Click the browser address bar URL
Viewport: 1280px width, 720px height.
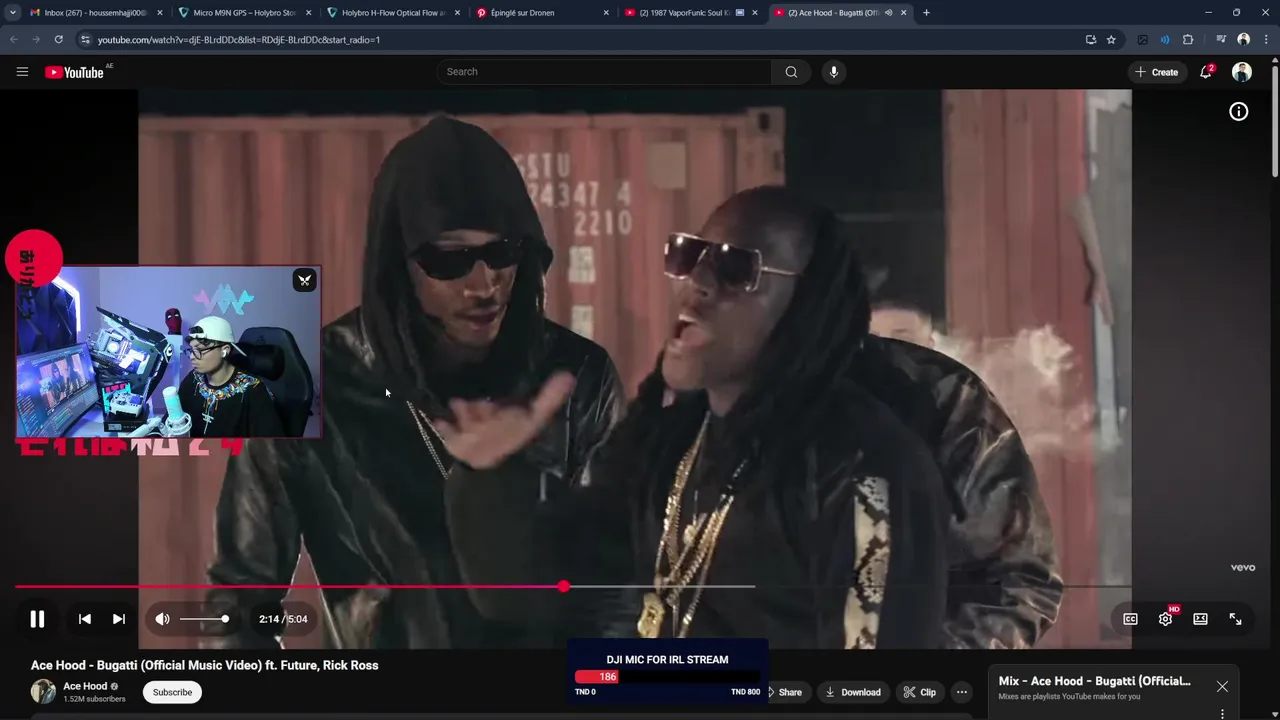click(238, 40)
